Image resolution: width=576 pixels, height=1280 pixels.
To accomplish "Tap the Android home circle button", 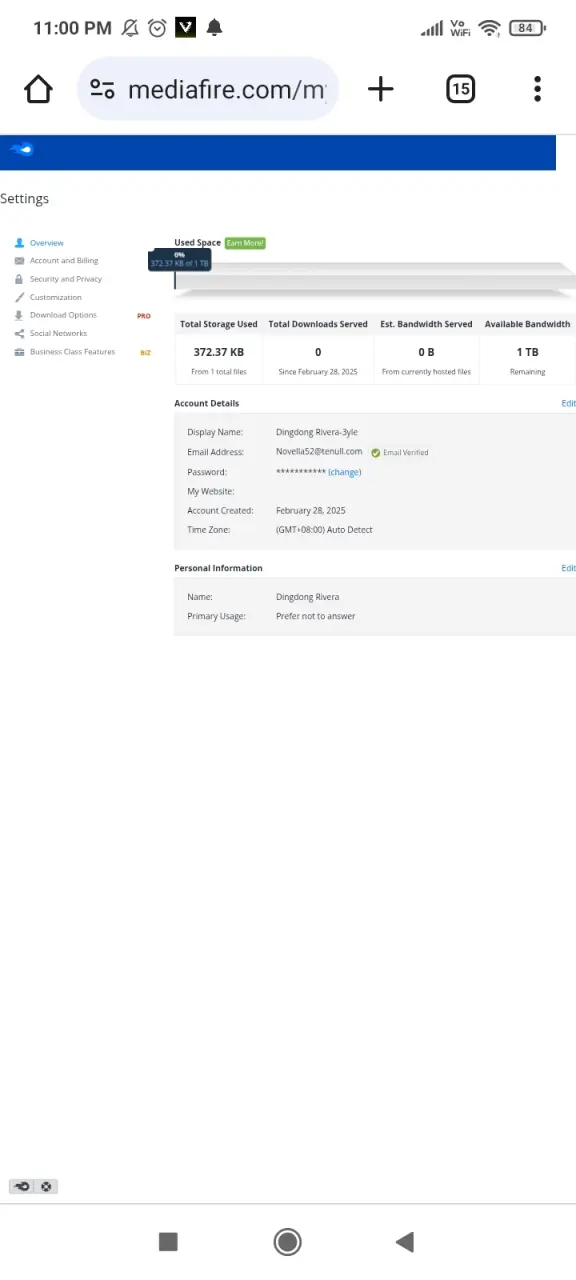I will coord(288,1242).
